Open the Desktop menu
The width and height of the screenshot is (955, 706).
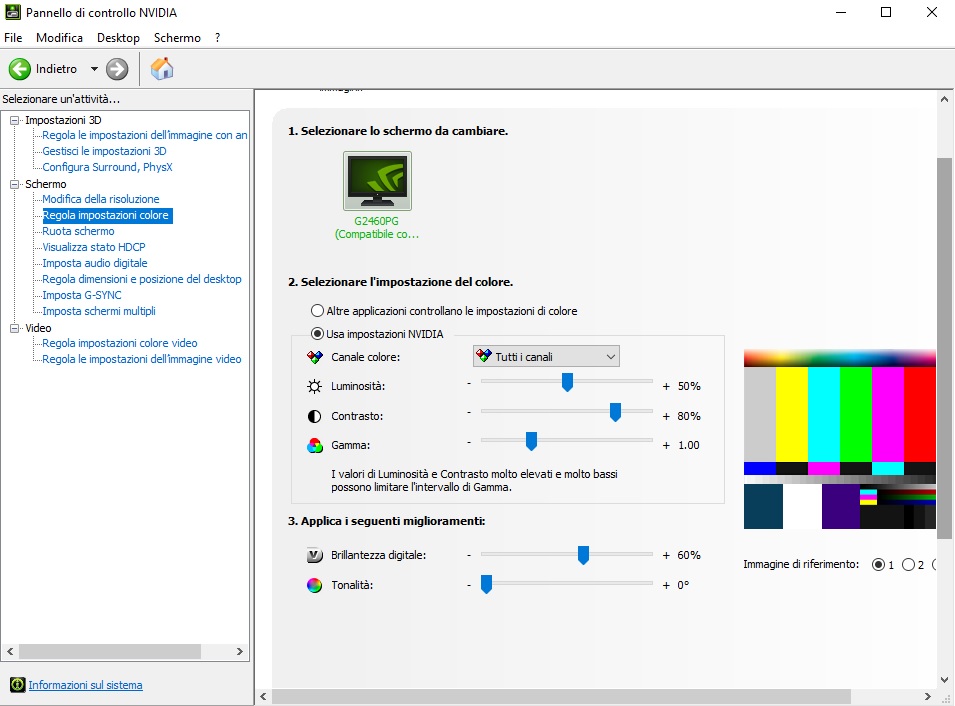(x=118, y=38)
